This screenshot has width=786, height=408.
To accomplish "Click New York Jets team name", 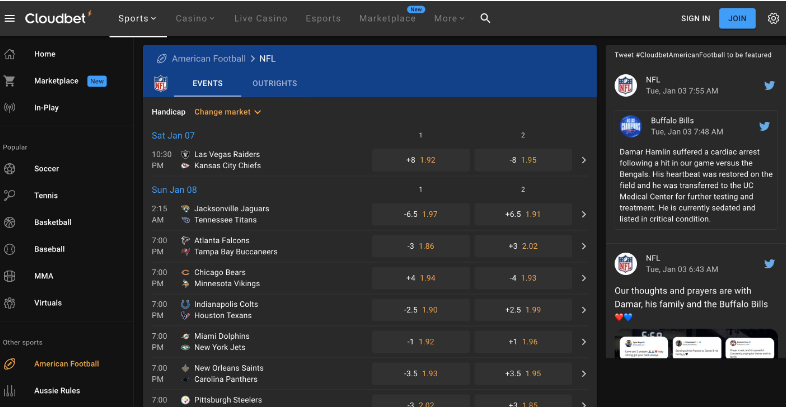I will point(220,347).
